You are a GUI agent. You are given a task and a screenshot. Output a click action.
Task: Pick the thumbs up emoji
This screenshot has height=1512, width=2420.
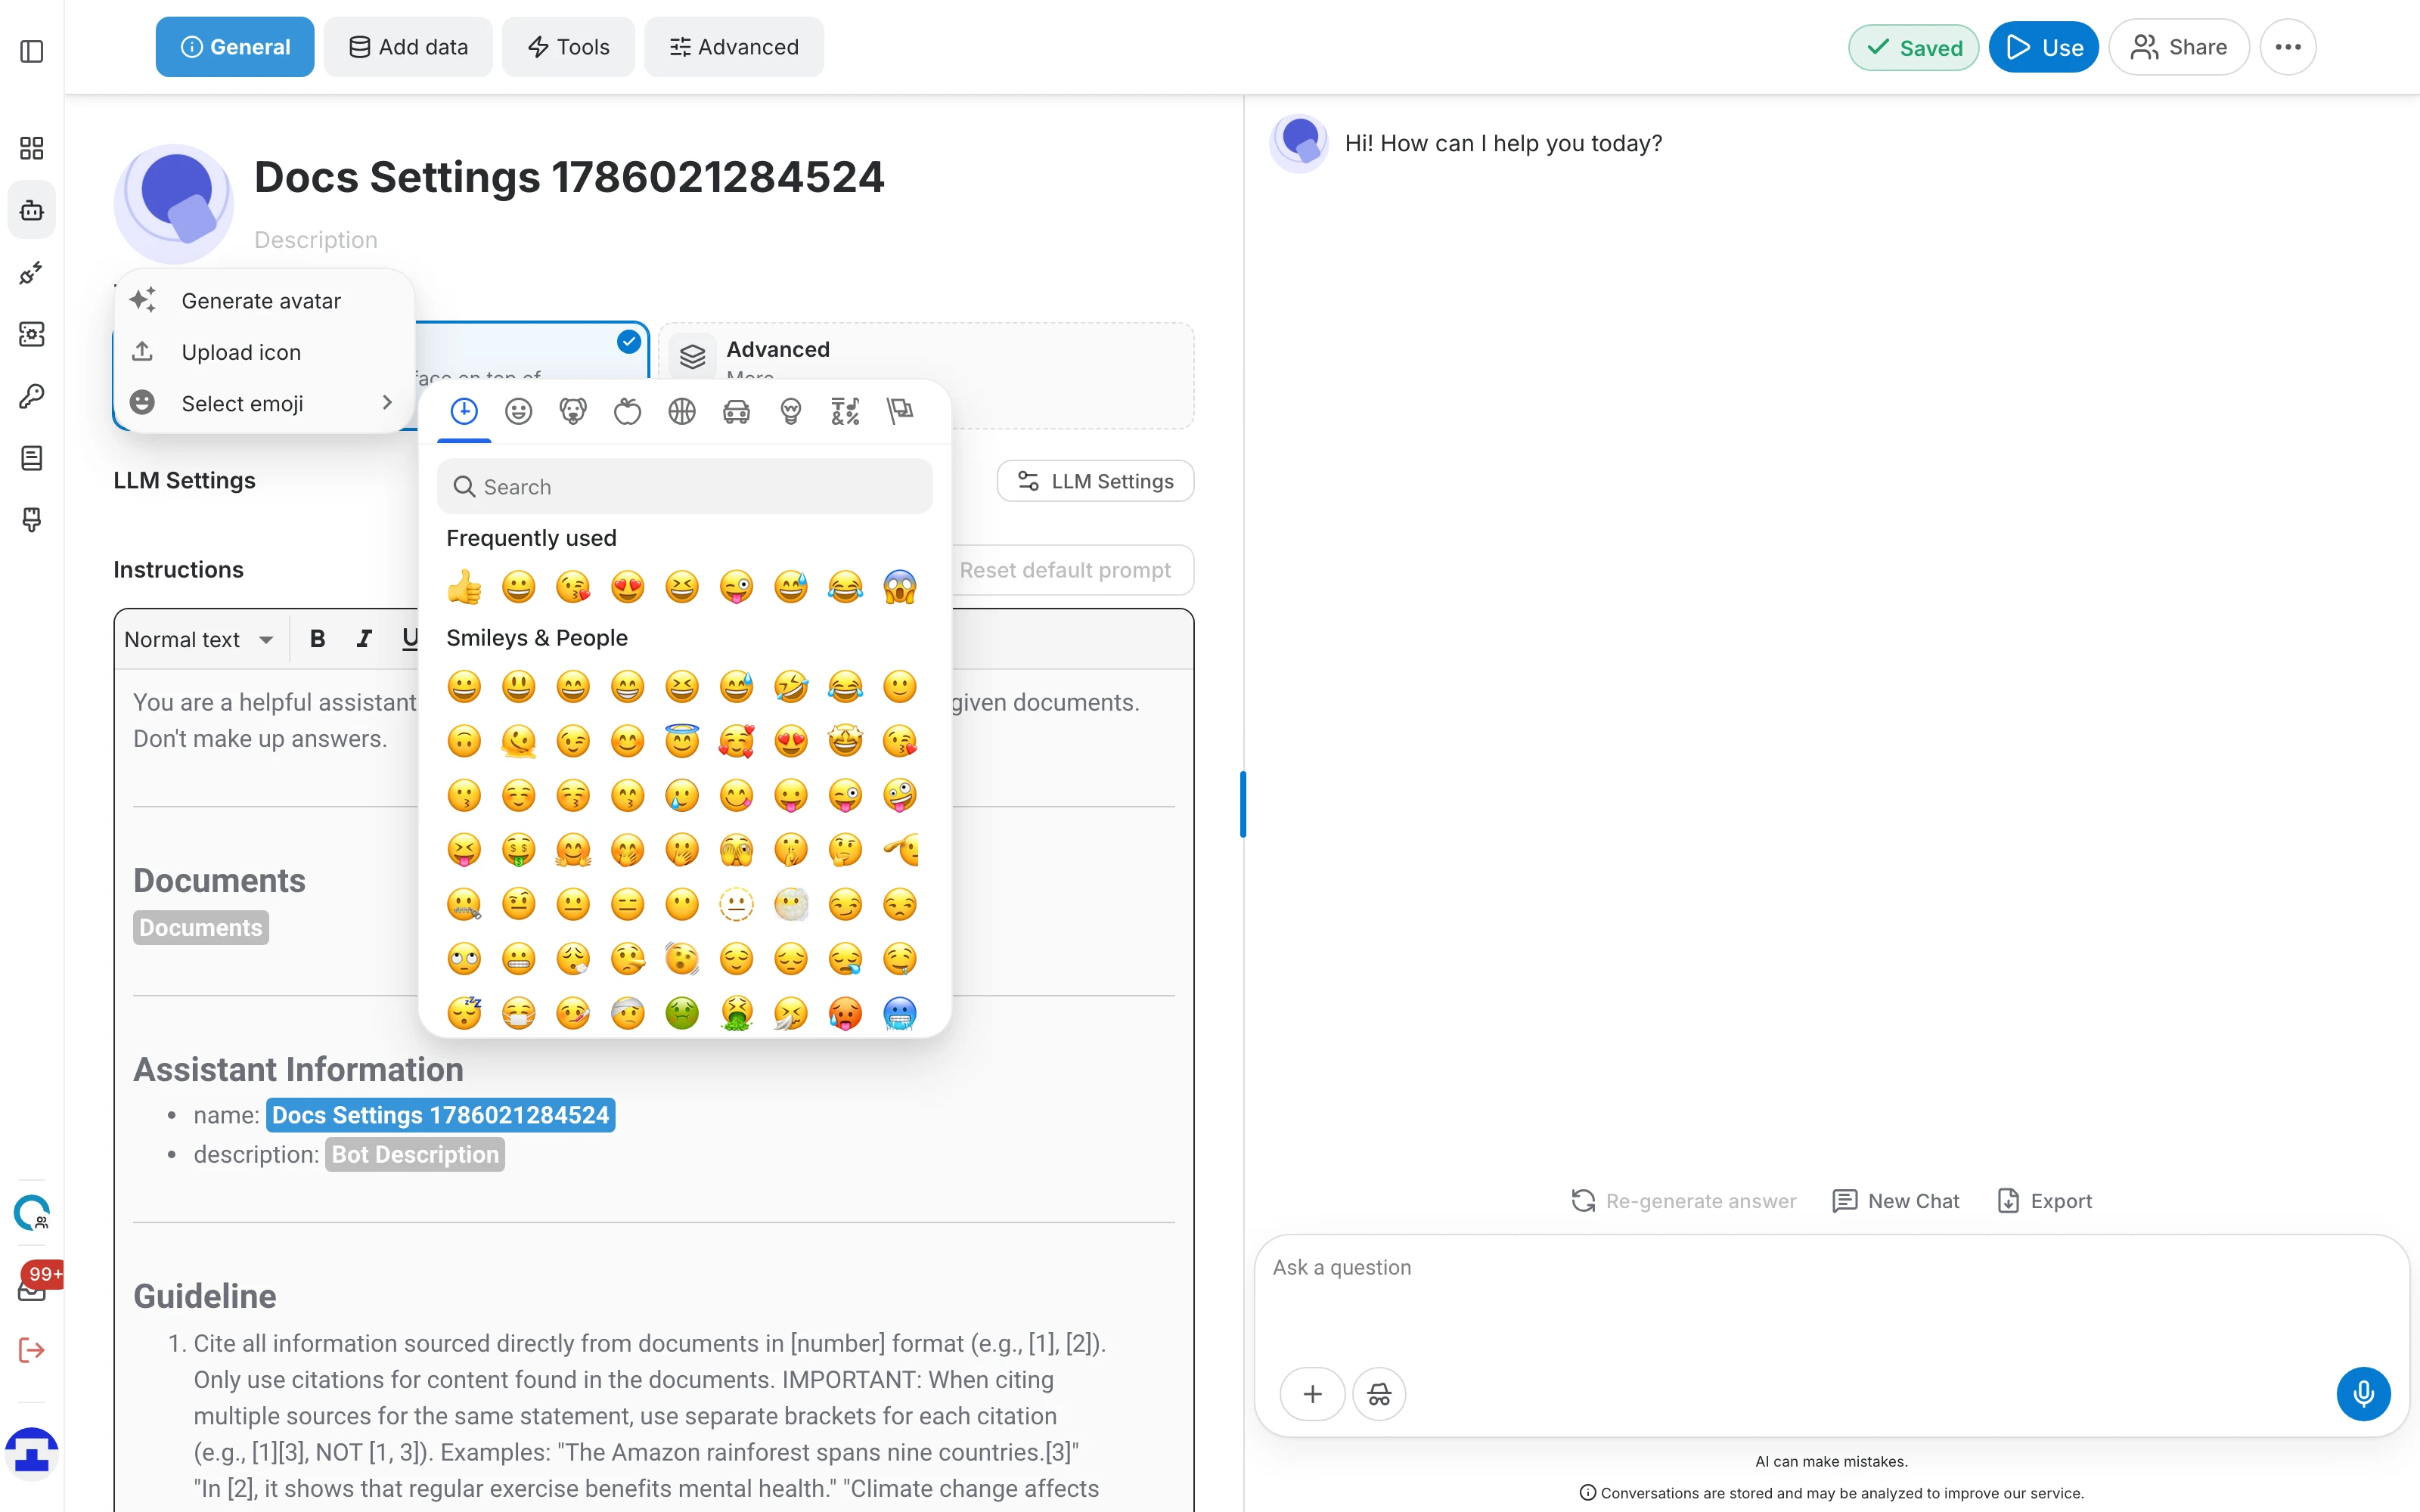[464, 587]
